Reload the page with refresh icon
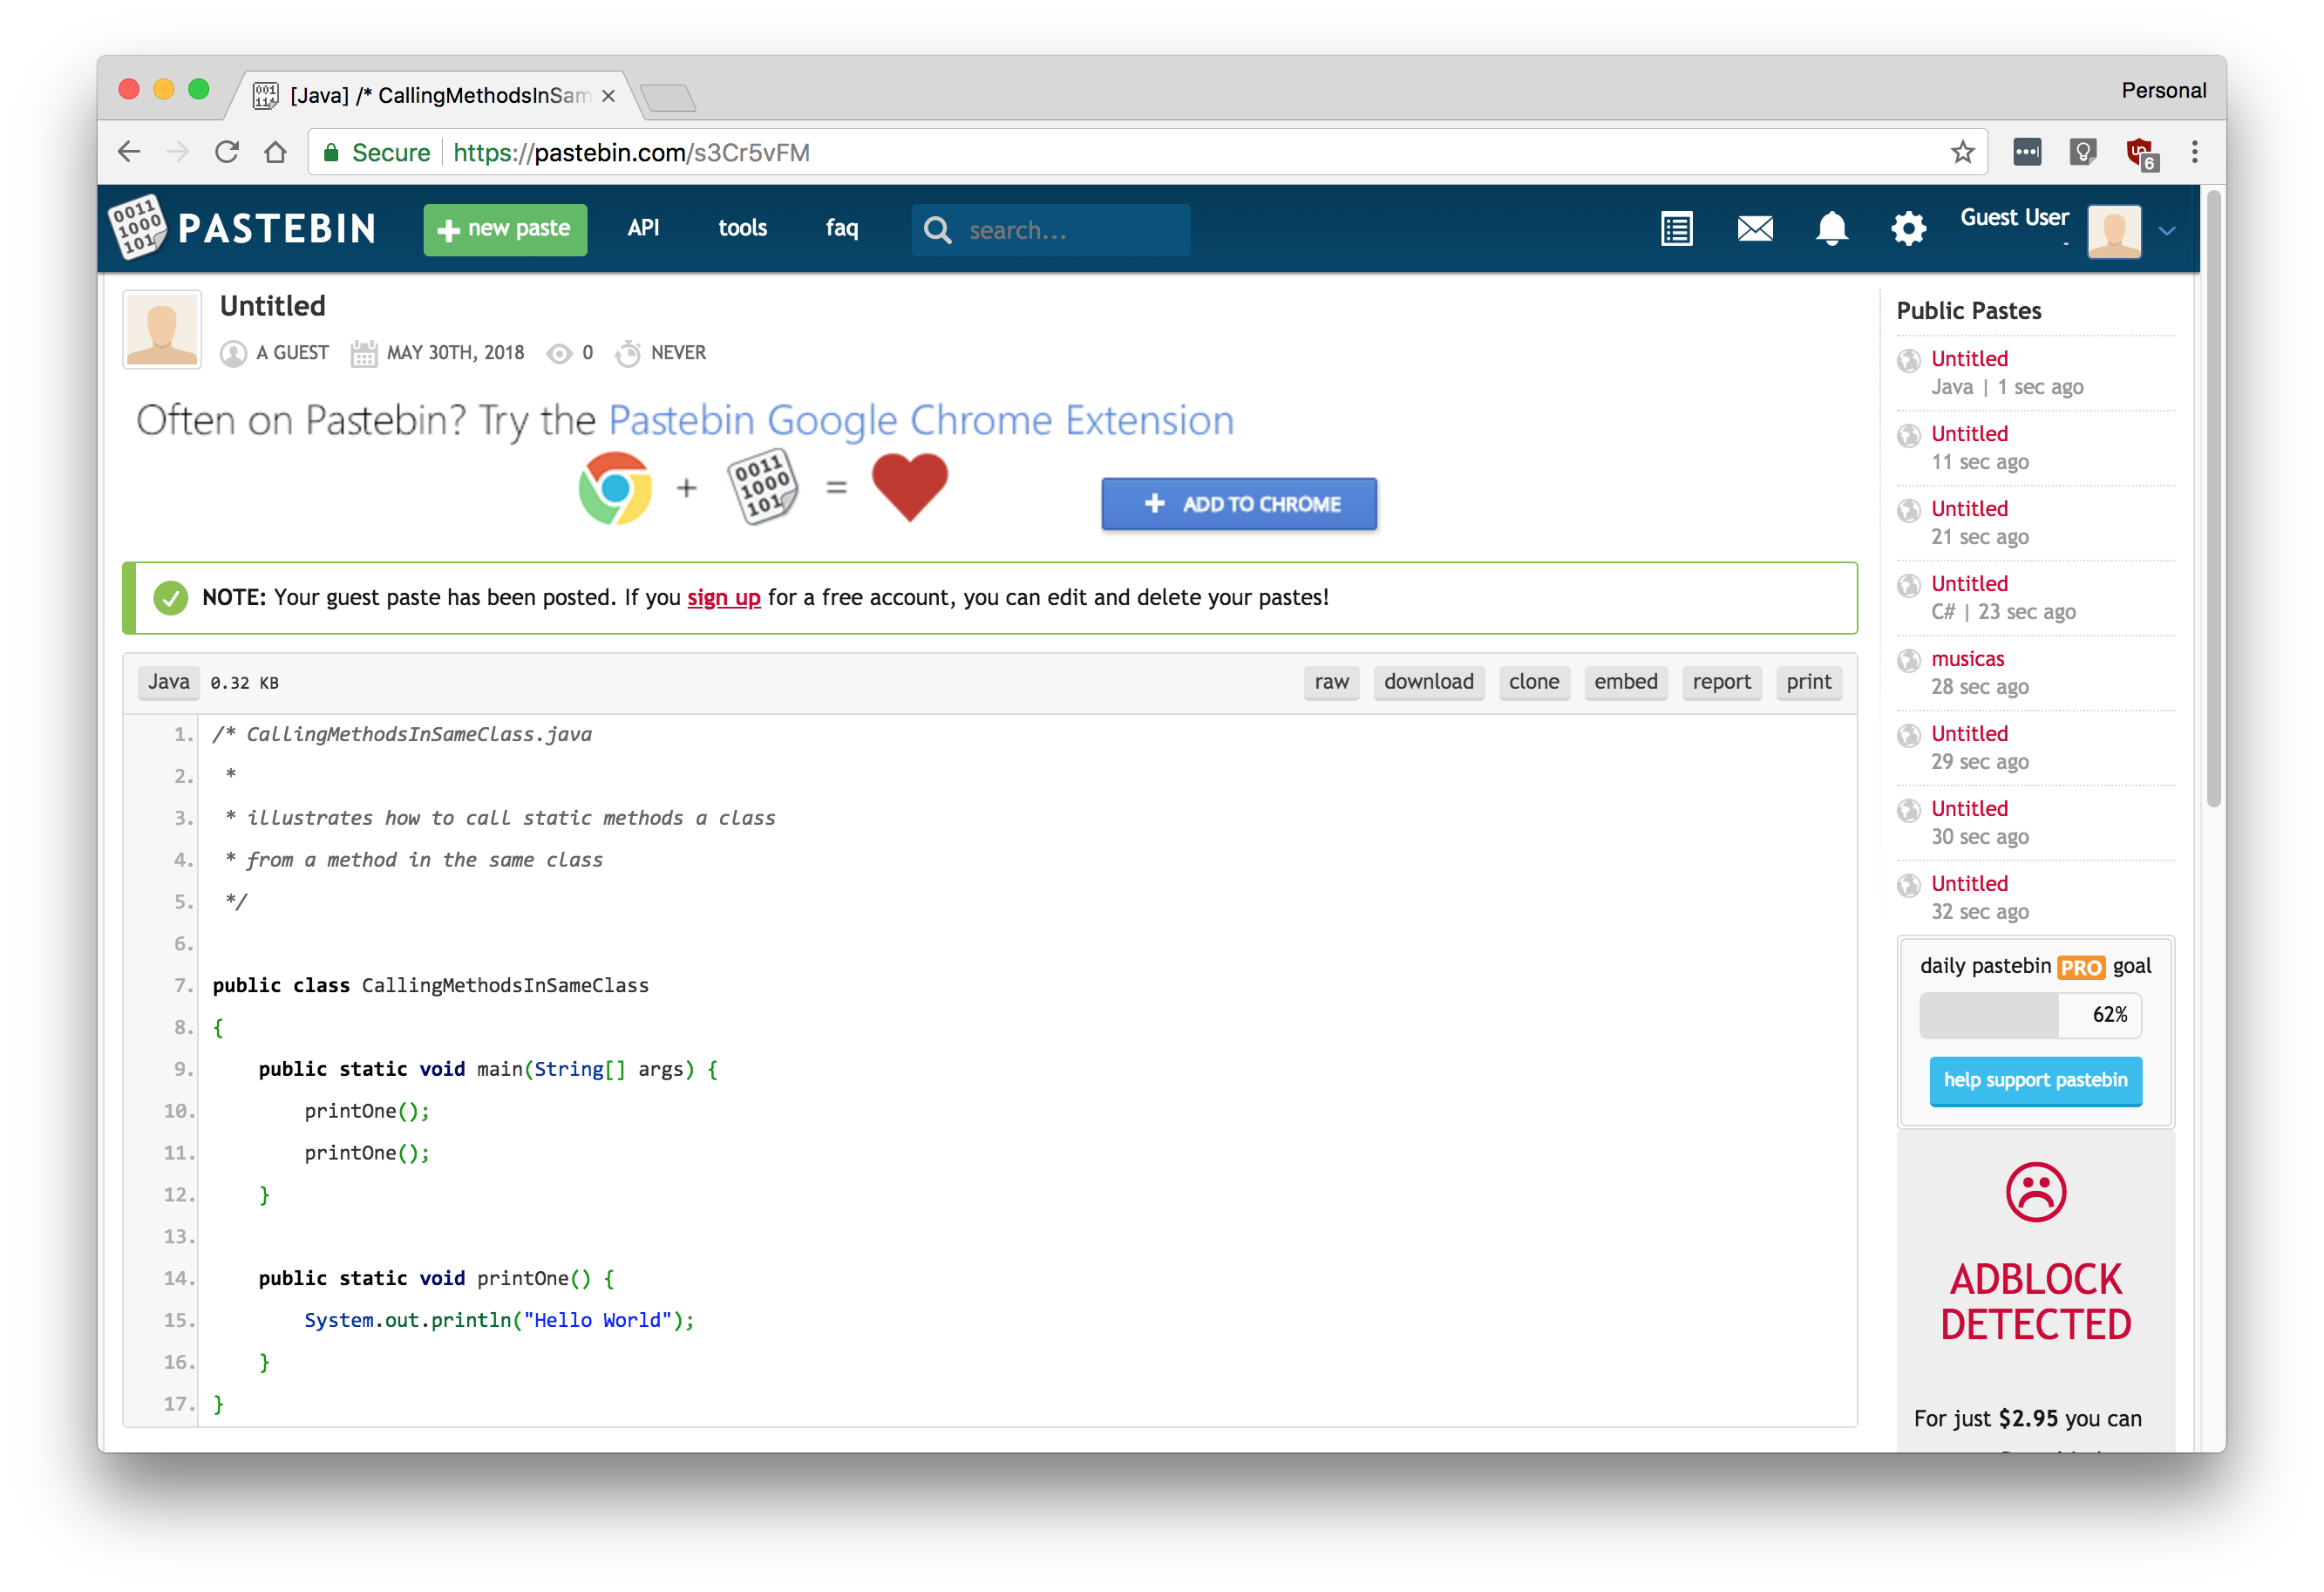Screen dimensions: 2324x1592 [x=227, y=152]
